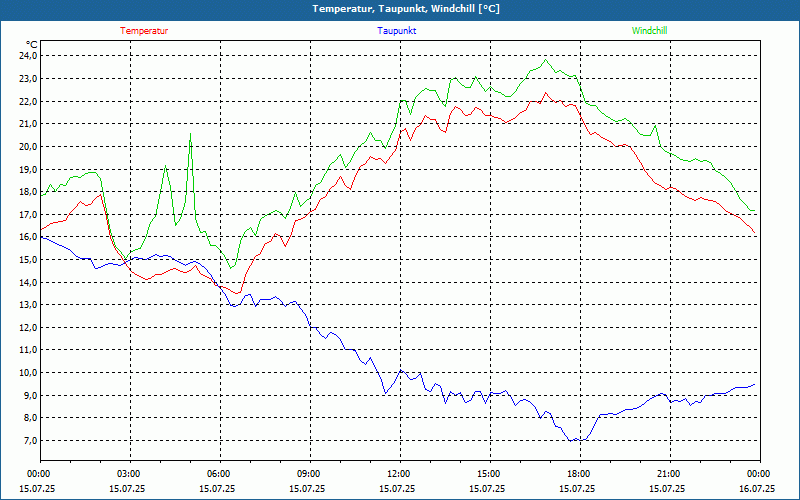Click the 9,0 y-axis value
This screenshot has height=500, width=800.
31,395
